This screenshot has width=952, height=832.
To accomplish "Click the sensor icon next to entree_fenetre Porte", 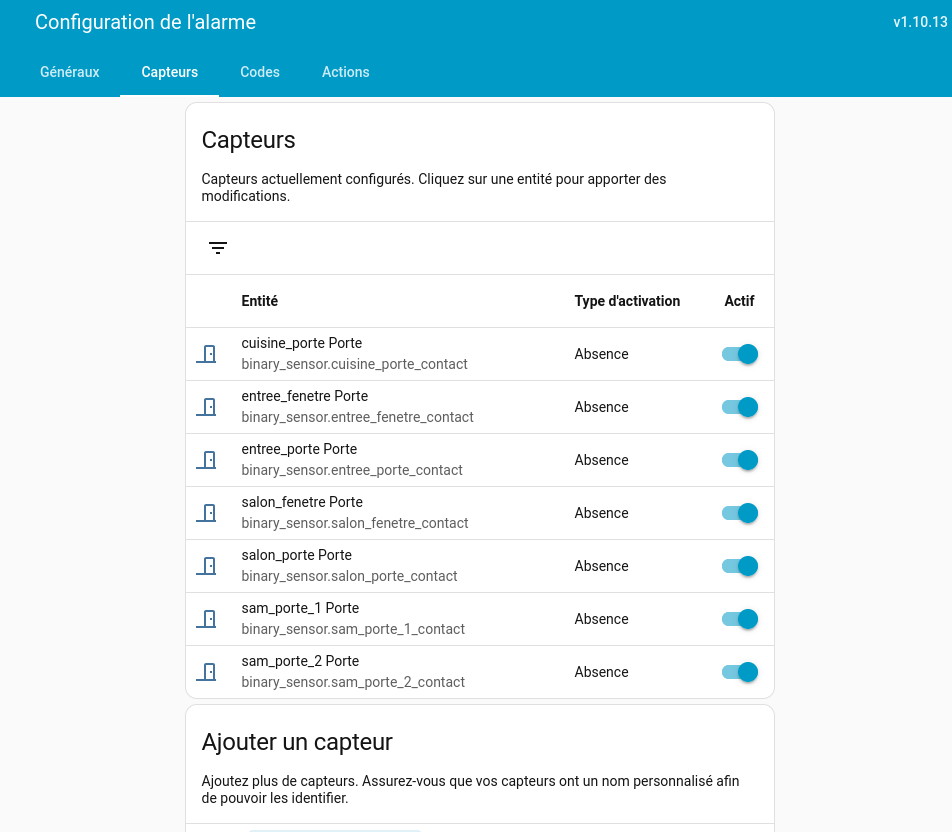I will coord(207,407).
